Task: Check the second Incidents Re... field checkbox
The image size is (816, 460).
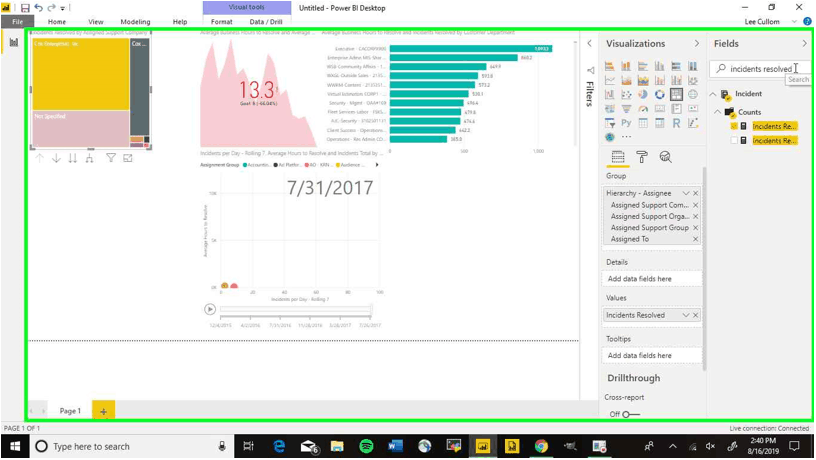Action: [734, 140]
